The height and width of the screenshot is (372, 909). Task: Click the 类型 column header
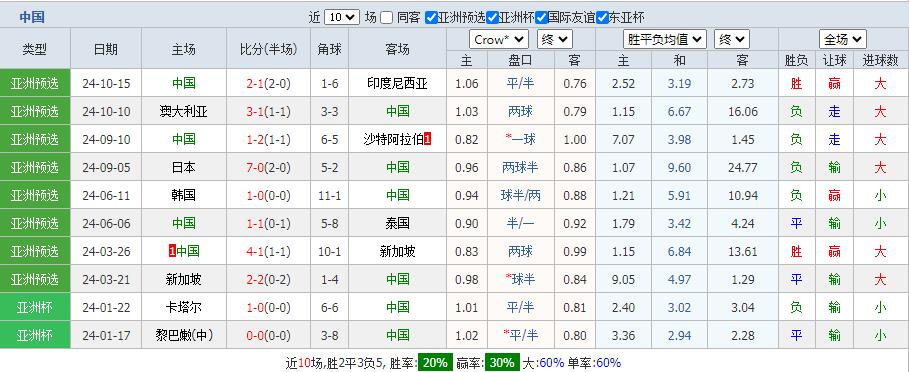(35, 49)
